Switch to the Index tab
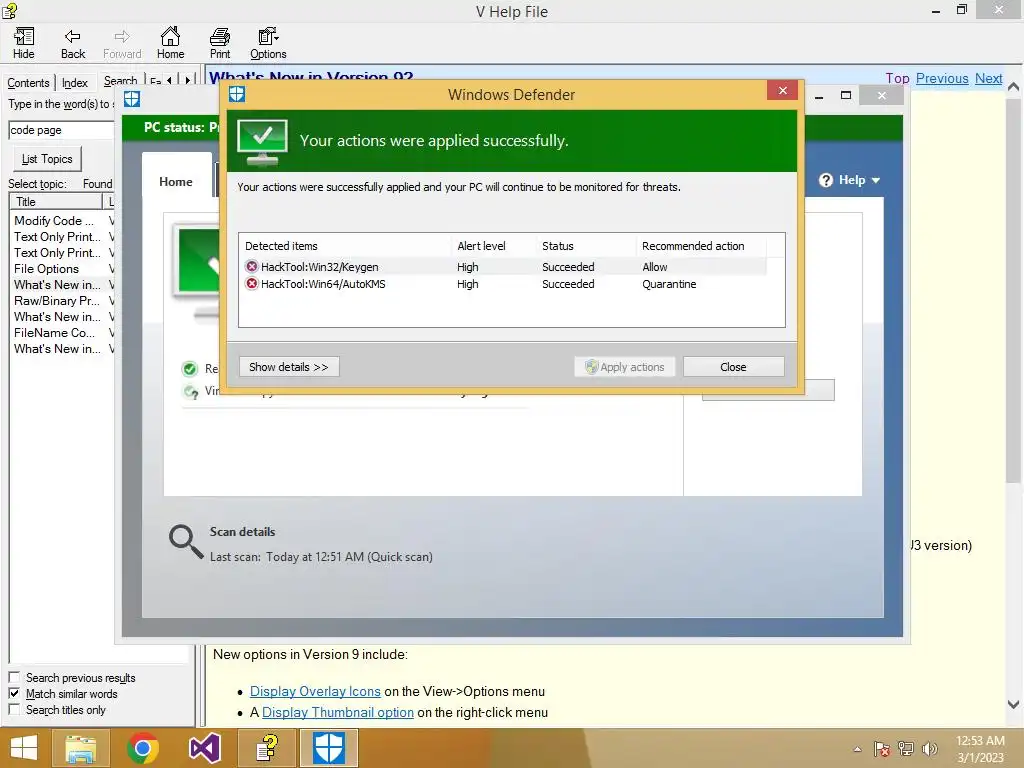The width and height of the screenshot is (1024, 768). pos(74,83)
